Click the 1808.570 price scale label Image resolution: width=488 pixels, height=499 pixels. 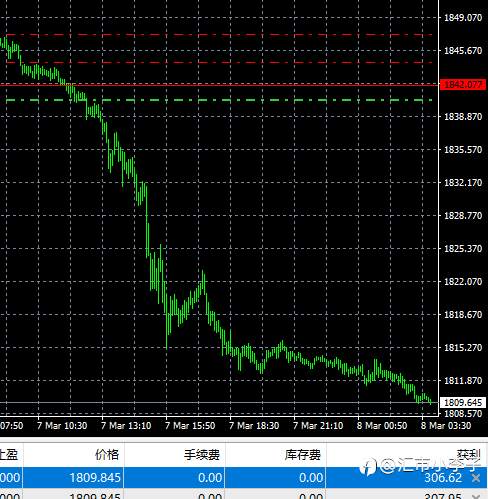tap(463, 414)
